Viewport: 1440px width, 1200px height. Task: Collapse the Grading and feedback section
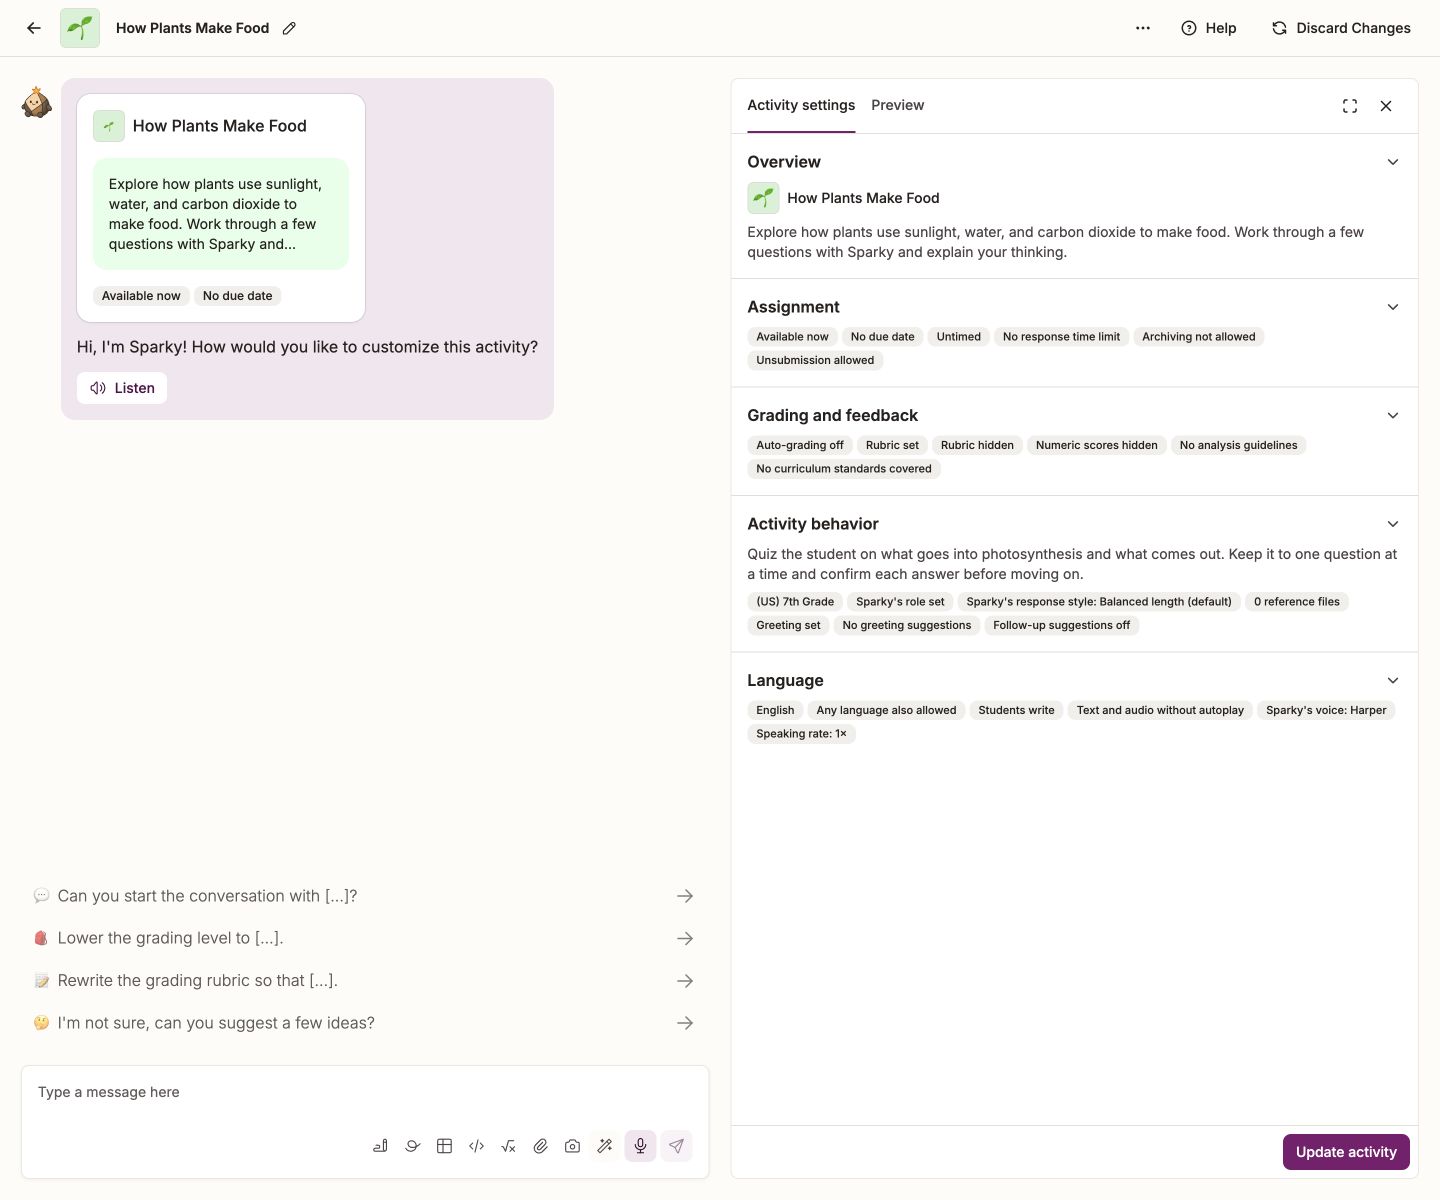click(1393, 415)
